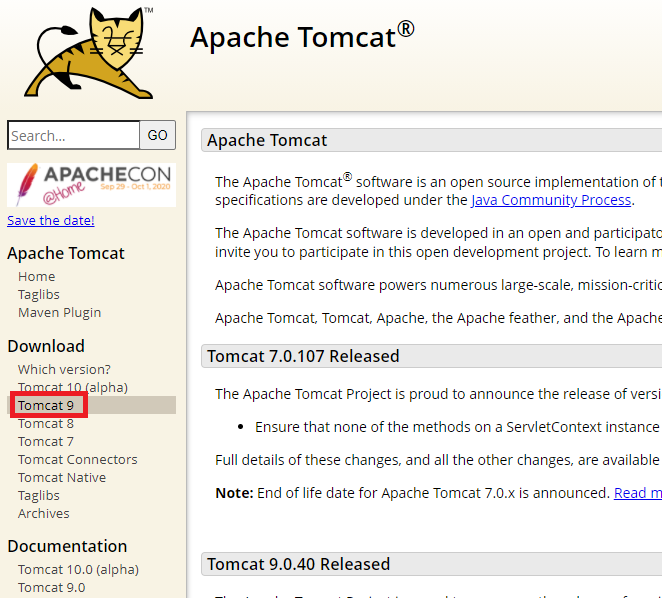Click the Apache Tomcat cat logo
This screenshot has width=662, height=598.
coord(89,53)
